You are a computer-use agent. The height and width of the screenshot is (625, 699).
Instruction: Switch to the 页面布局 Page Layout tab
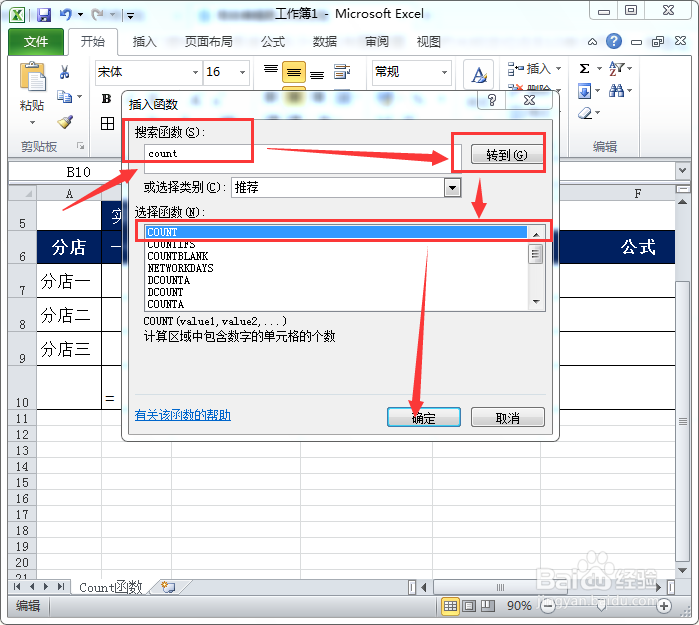(x=208, y=41)
